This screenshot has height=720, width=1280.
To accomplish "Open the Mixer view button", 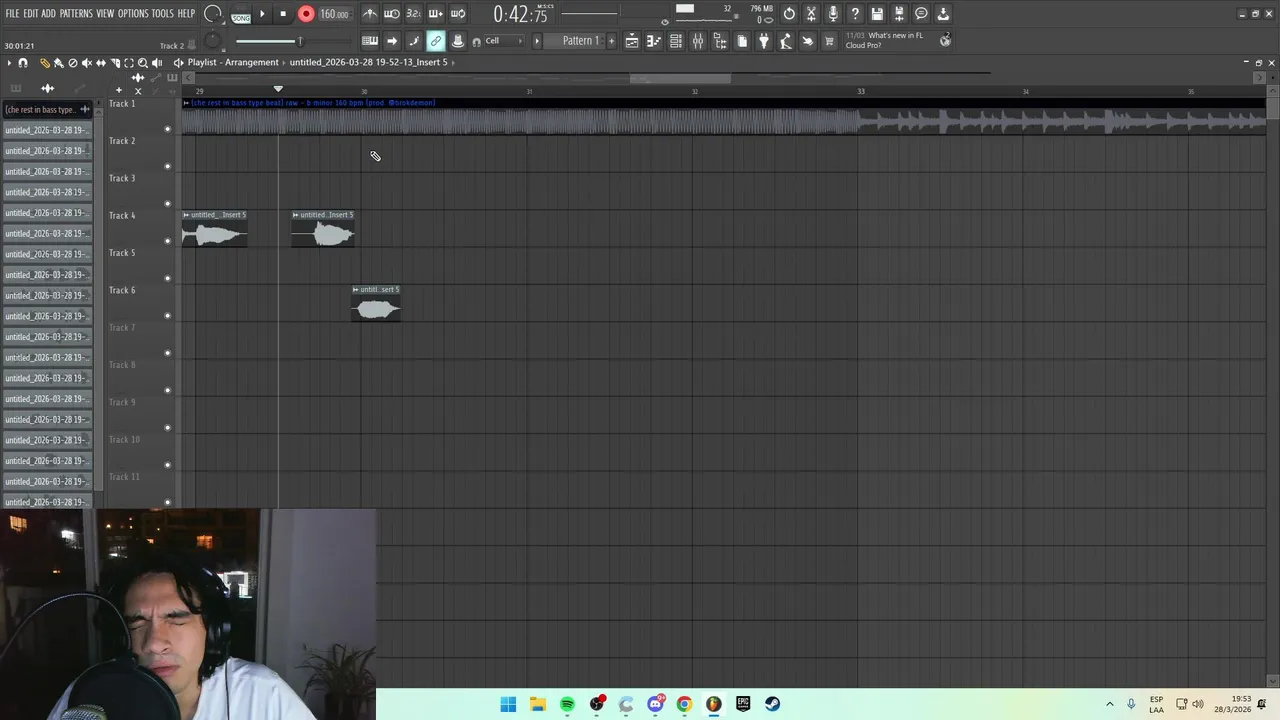I will pyautogui.click(x=698, y=41).
